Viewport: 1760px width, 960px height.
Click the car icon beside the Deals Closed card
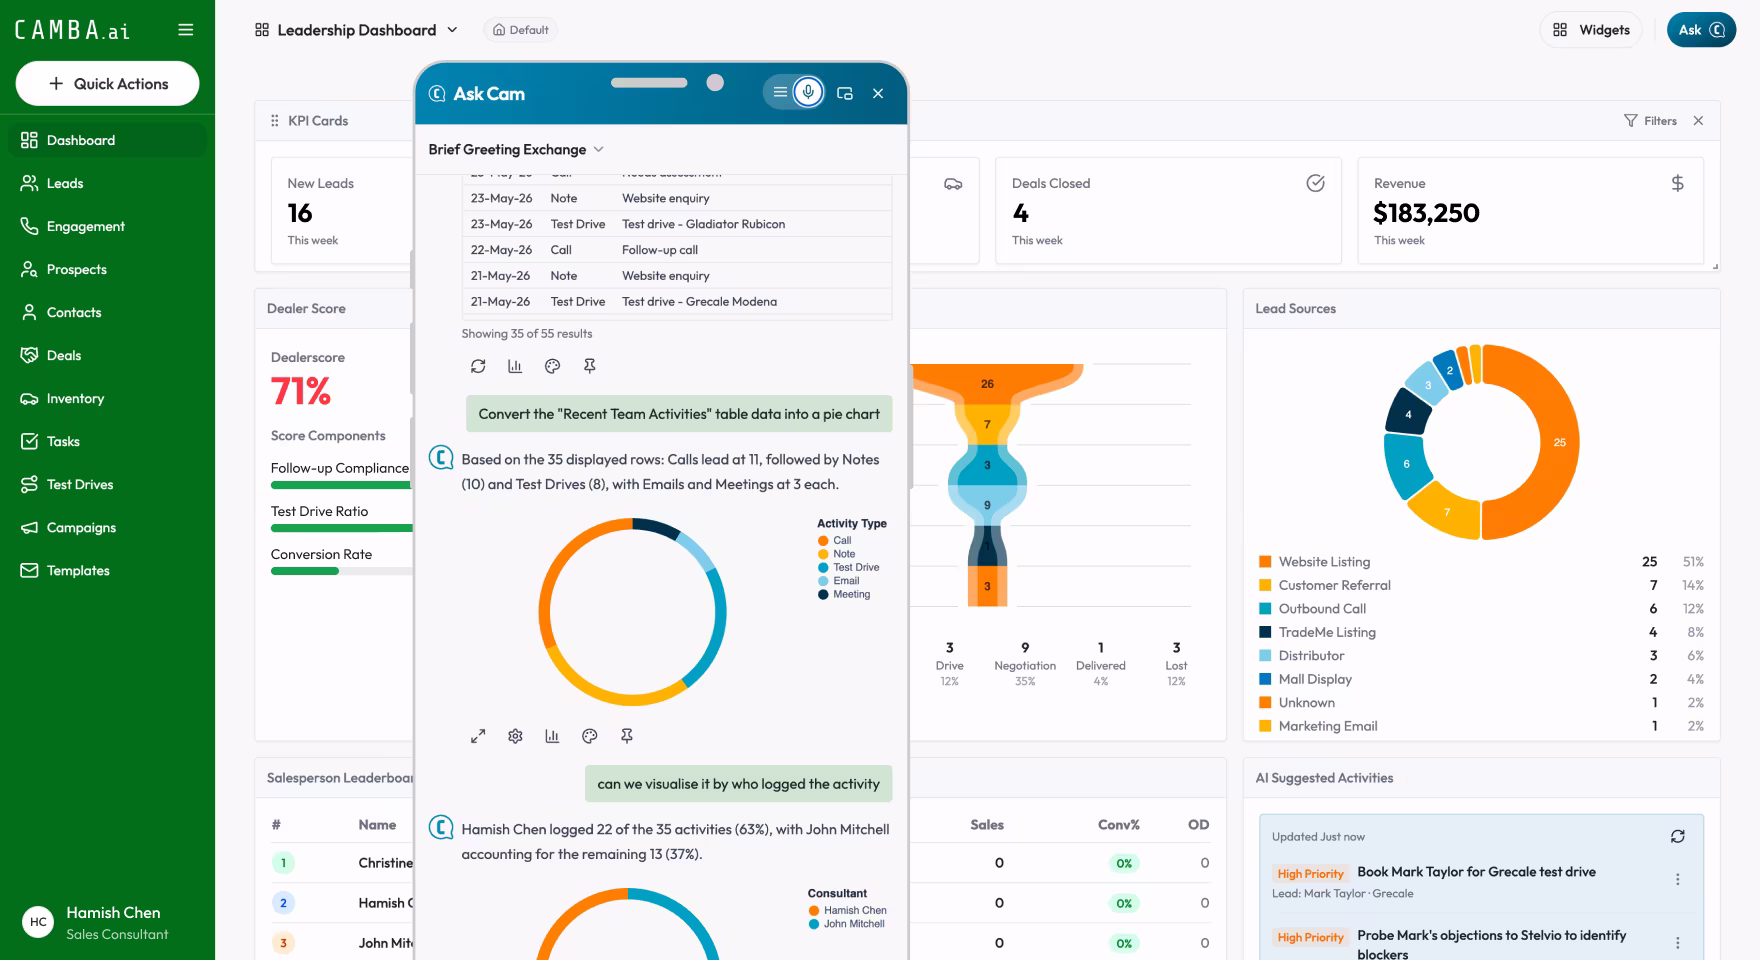[x=953, y=184]
